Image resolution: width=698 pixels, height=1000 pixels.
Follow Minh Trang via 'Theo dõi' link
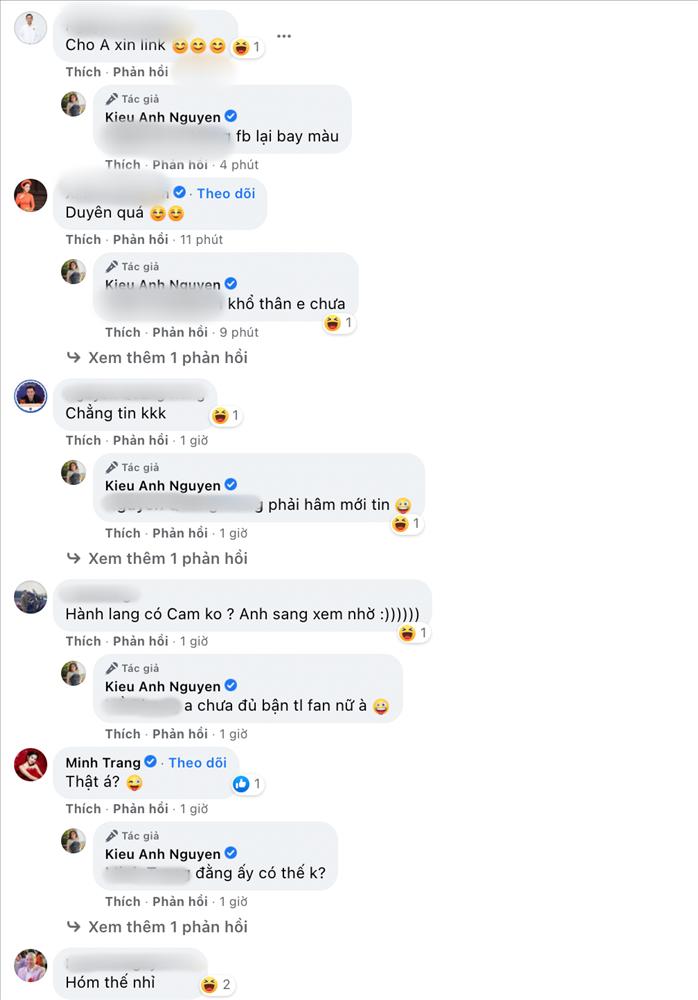click(198, 763)
